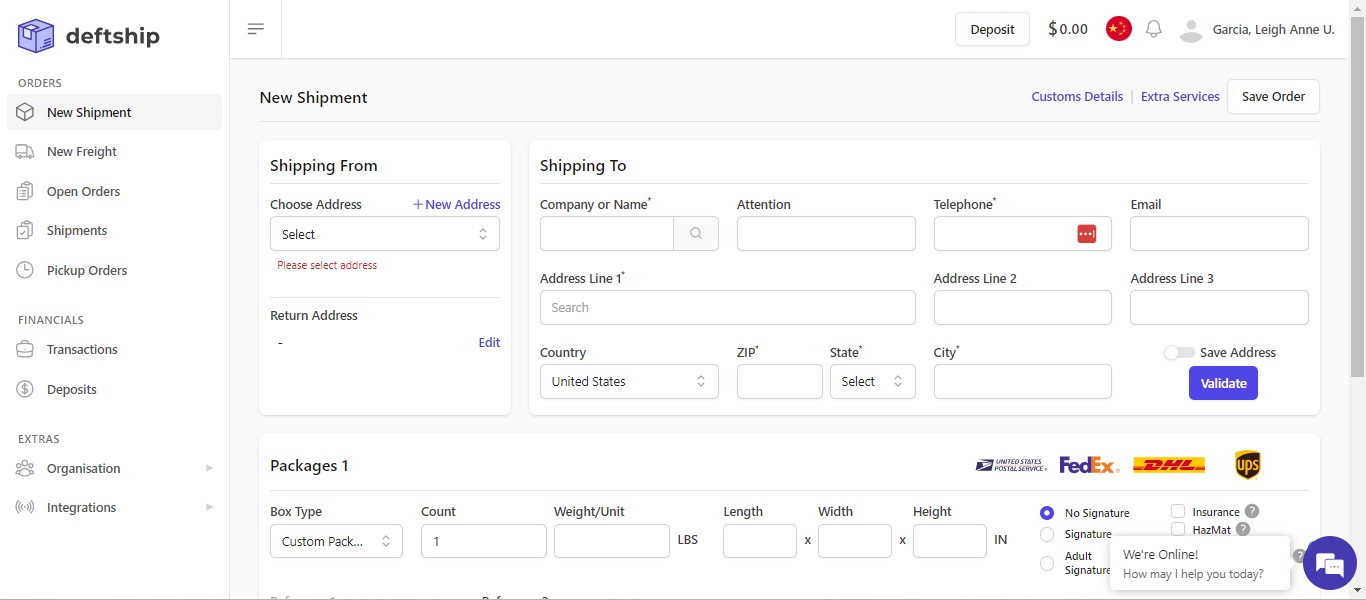Image resolution: width=1366 pixels, height=600 pixels.
Task: Open the Country dropdown showing United States
Action: (628, 382)
